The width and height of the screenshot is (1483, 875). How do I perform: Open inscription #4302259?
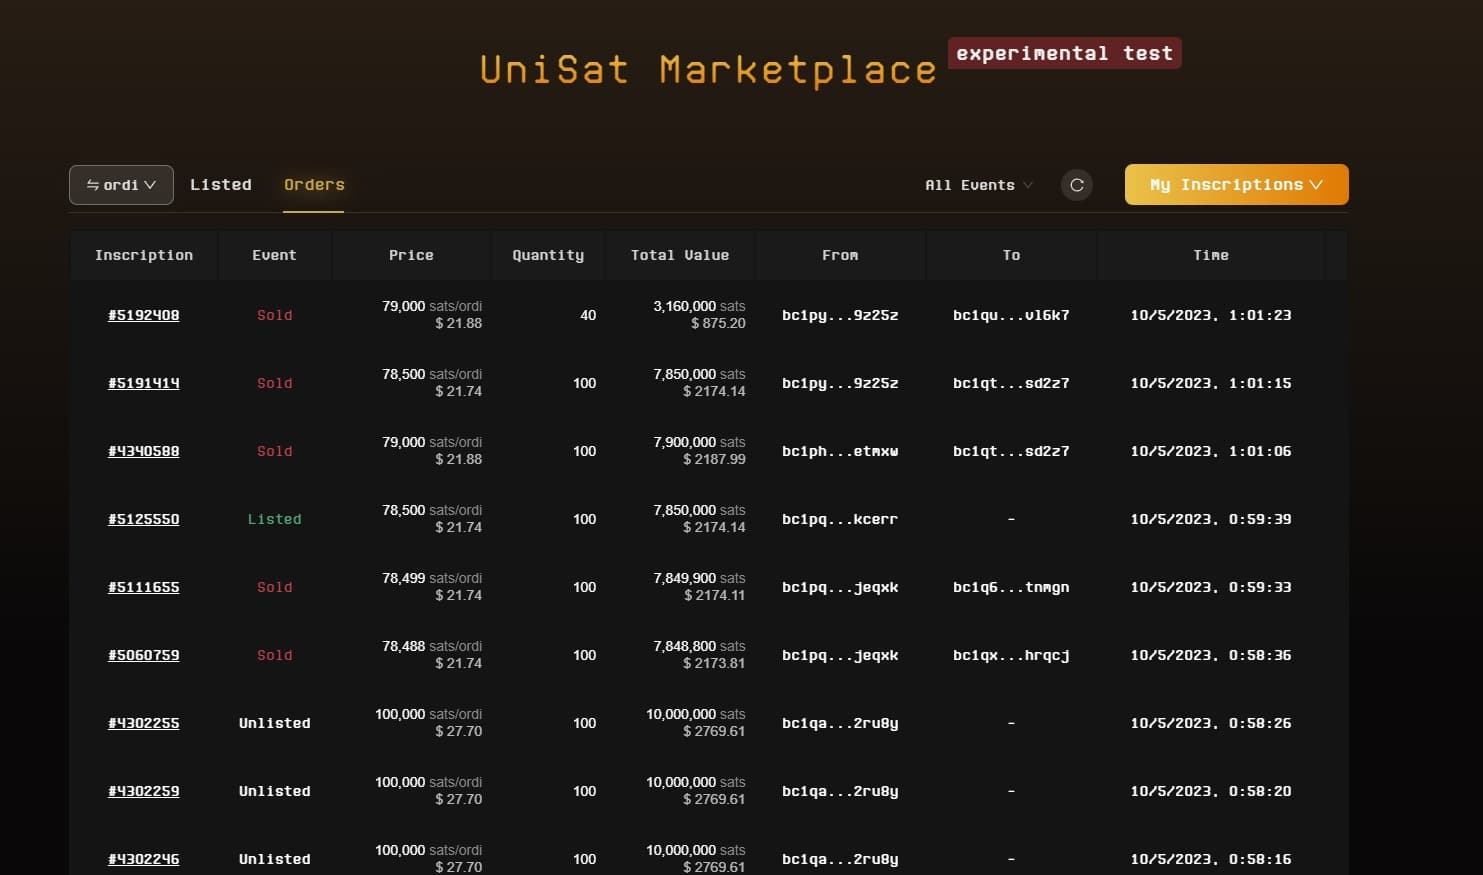click(x=144, y=791)
